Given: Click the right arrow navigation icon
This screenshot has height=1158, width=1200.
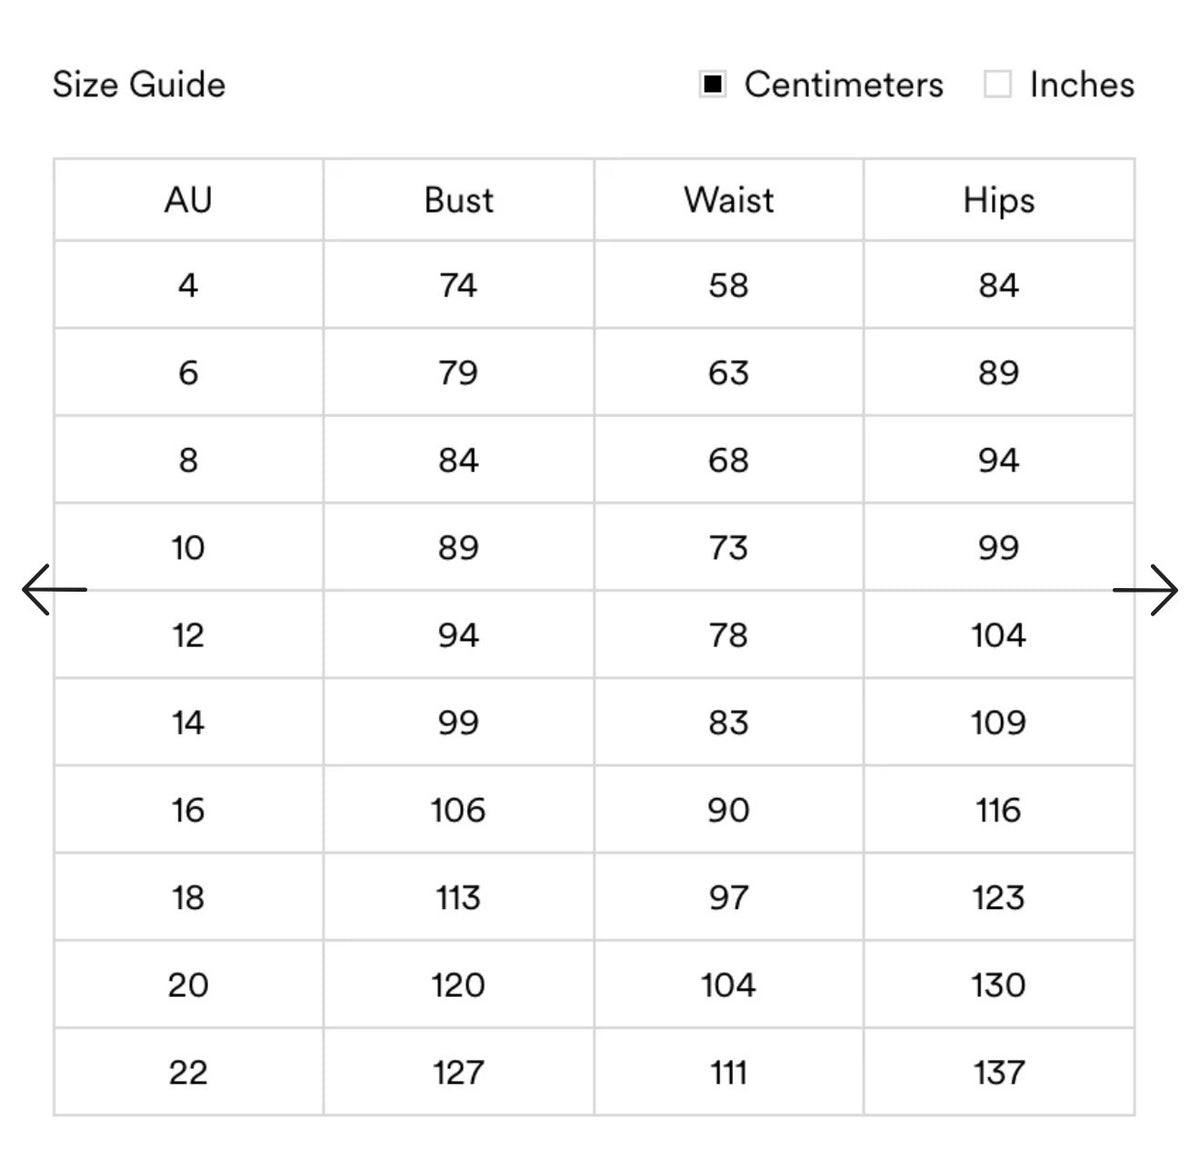Looking at the screenshot, I should (x=1146, y=590).
